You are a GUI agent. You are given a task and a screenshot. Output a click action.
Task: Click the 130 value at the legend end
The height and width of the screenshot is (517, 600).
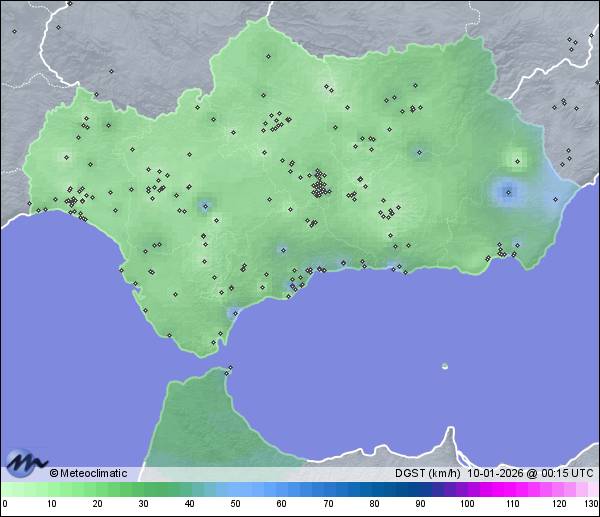[x=591, y=504]
